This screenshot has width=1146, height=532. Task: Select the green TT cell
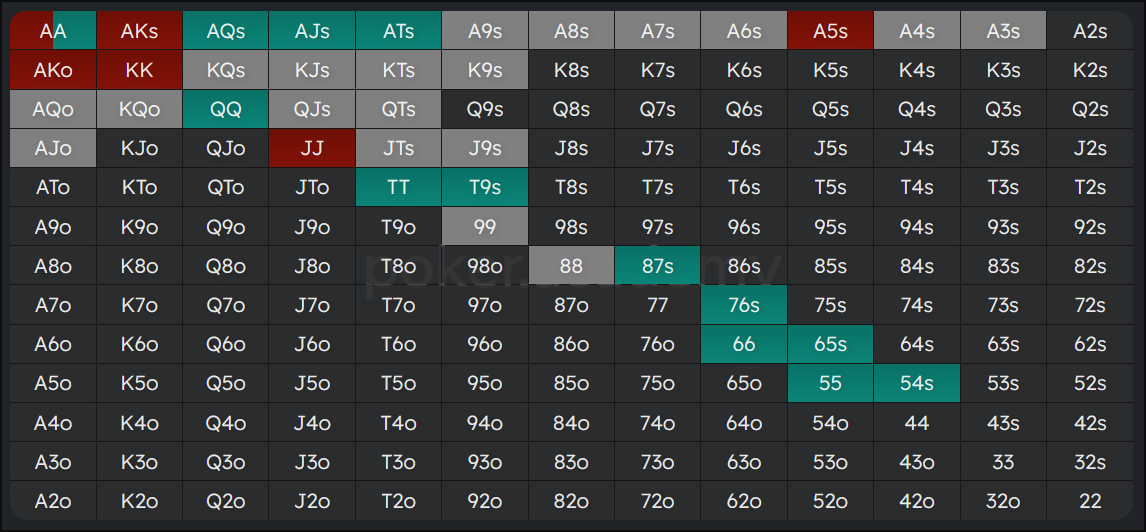coord(398,187)
